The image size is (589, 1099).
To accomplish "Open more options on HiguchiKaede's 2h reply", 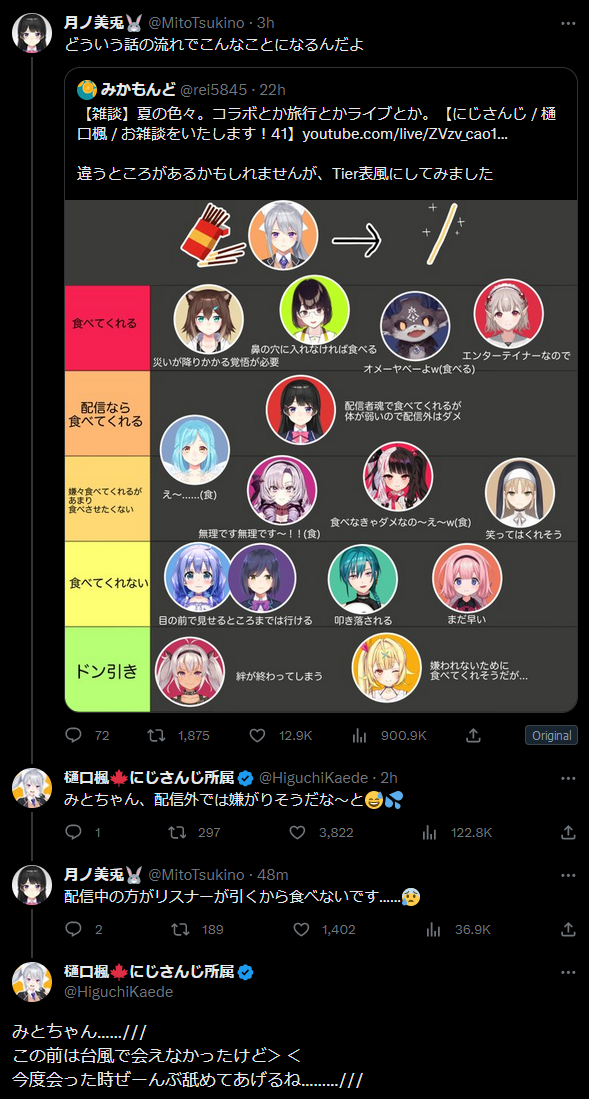I will coord(569,778).
